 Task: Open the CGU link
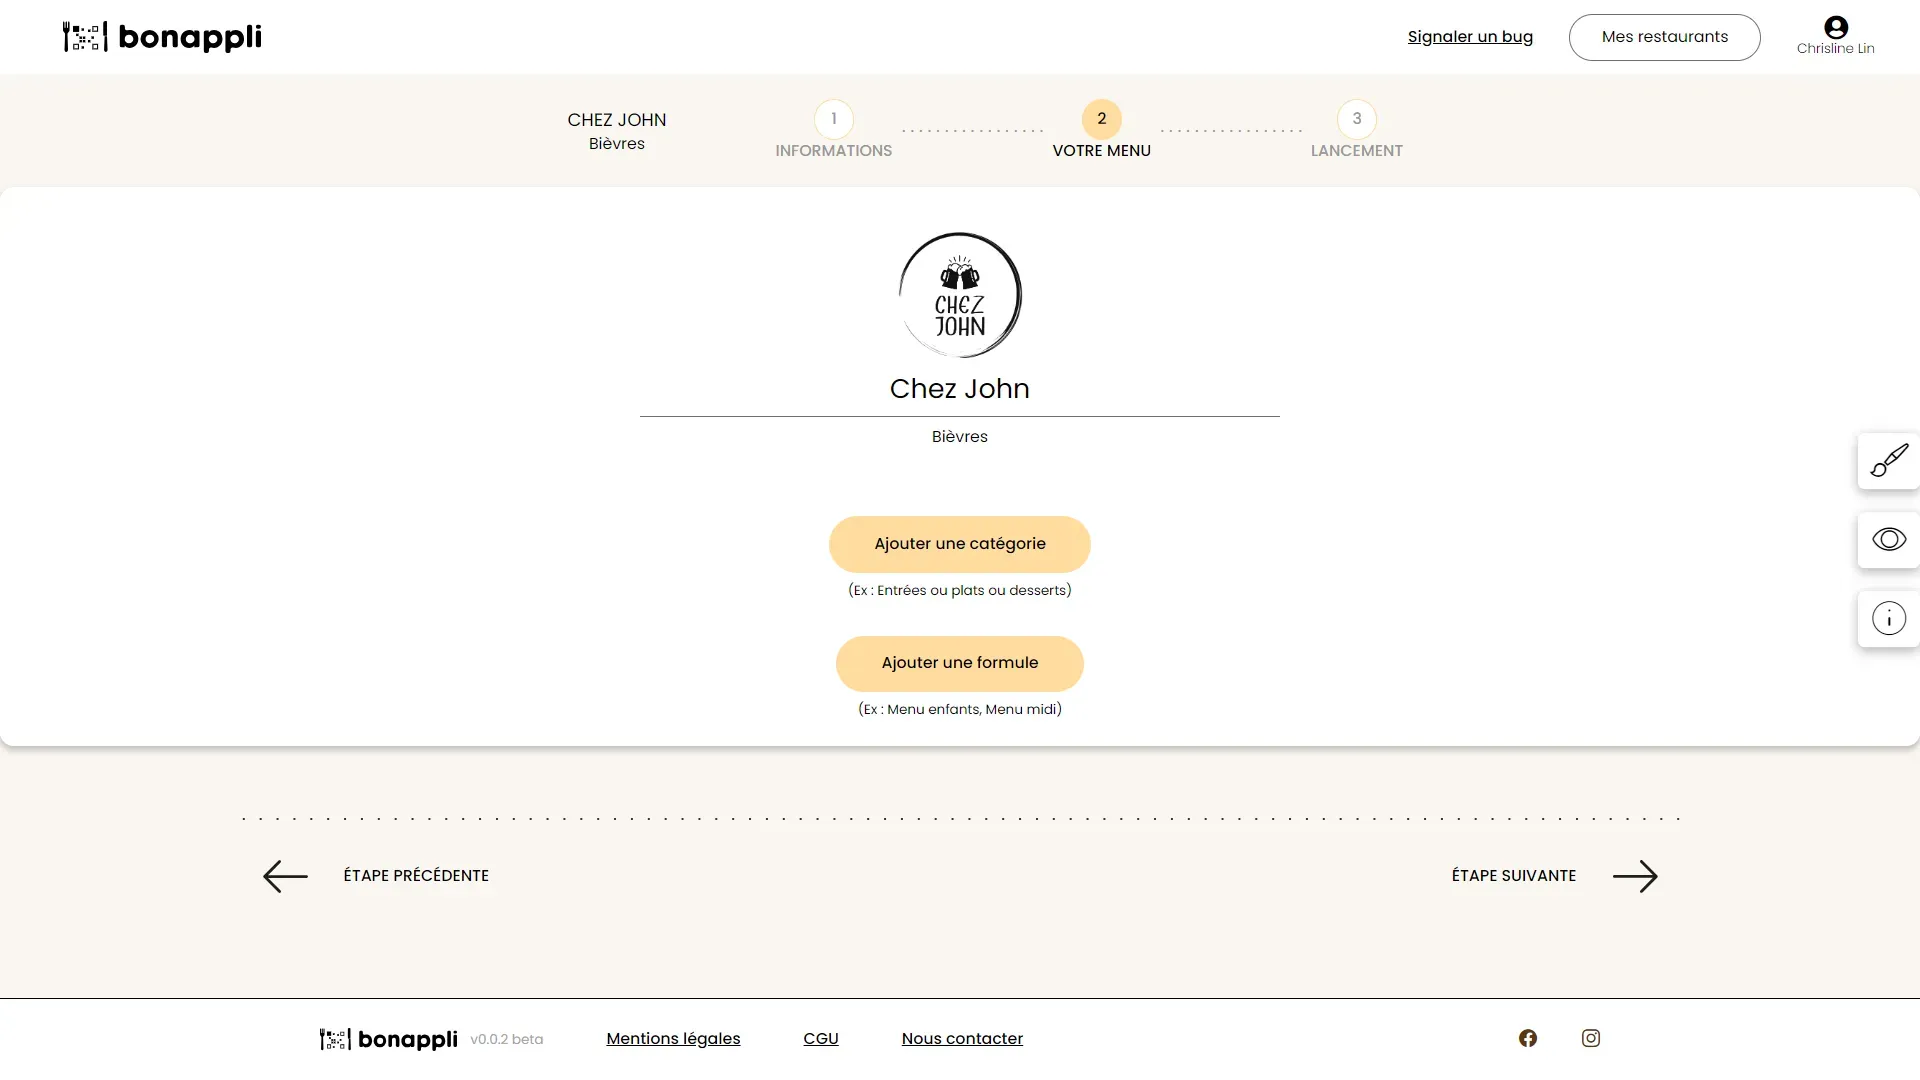[x=820, y=1038]
